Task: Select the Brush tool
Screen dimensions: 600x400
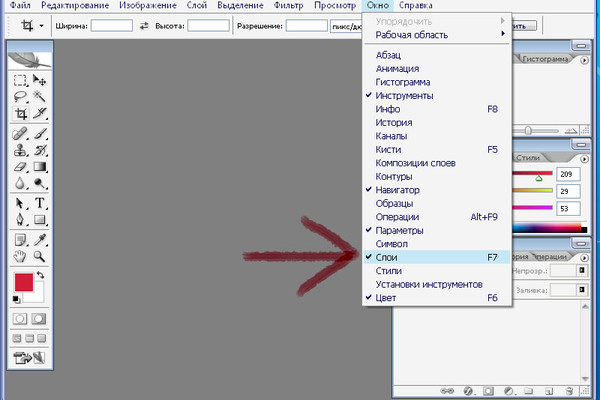Action: pyautogui.click(x=39, y=134)
